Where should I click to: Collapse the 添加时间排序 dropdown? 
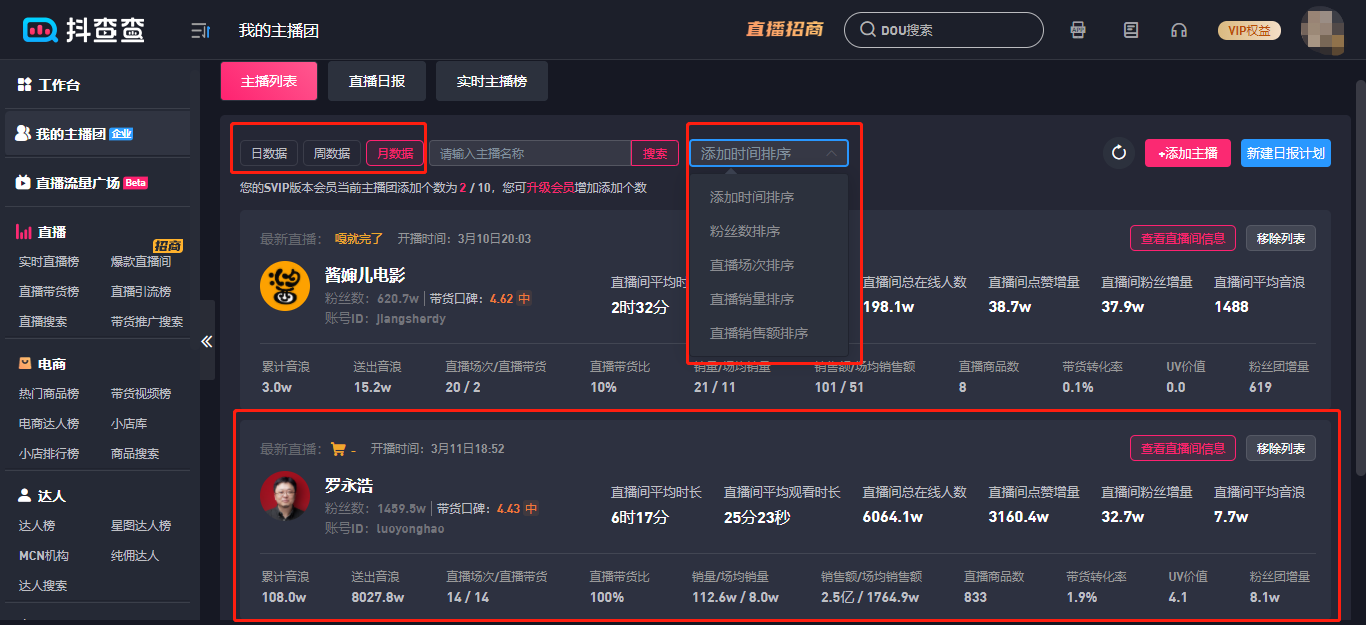point(768,153)
